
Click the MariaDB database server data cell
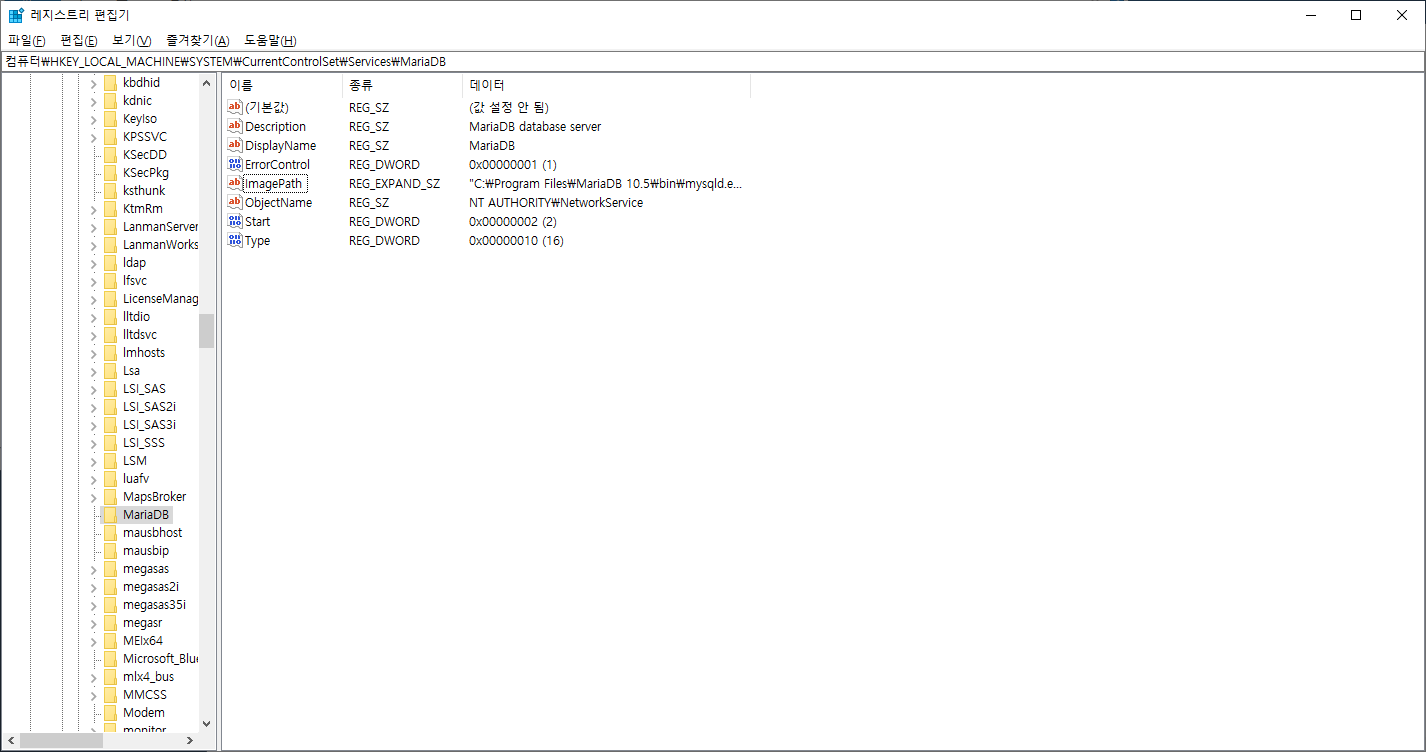click(535, 126)
